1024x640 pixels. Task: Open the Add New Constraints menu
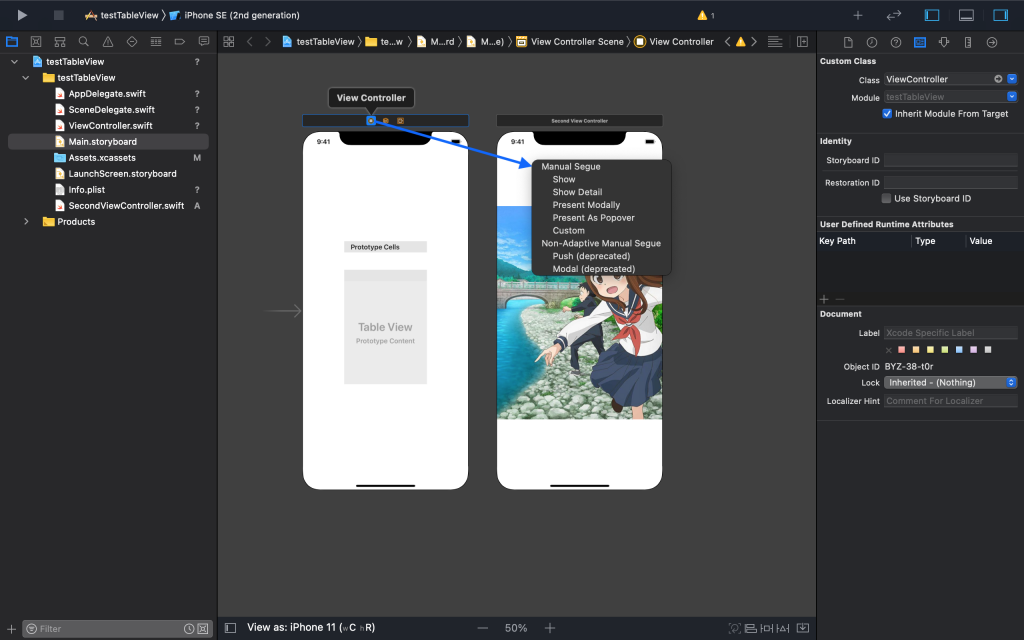(x=767, y=628)
